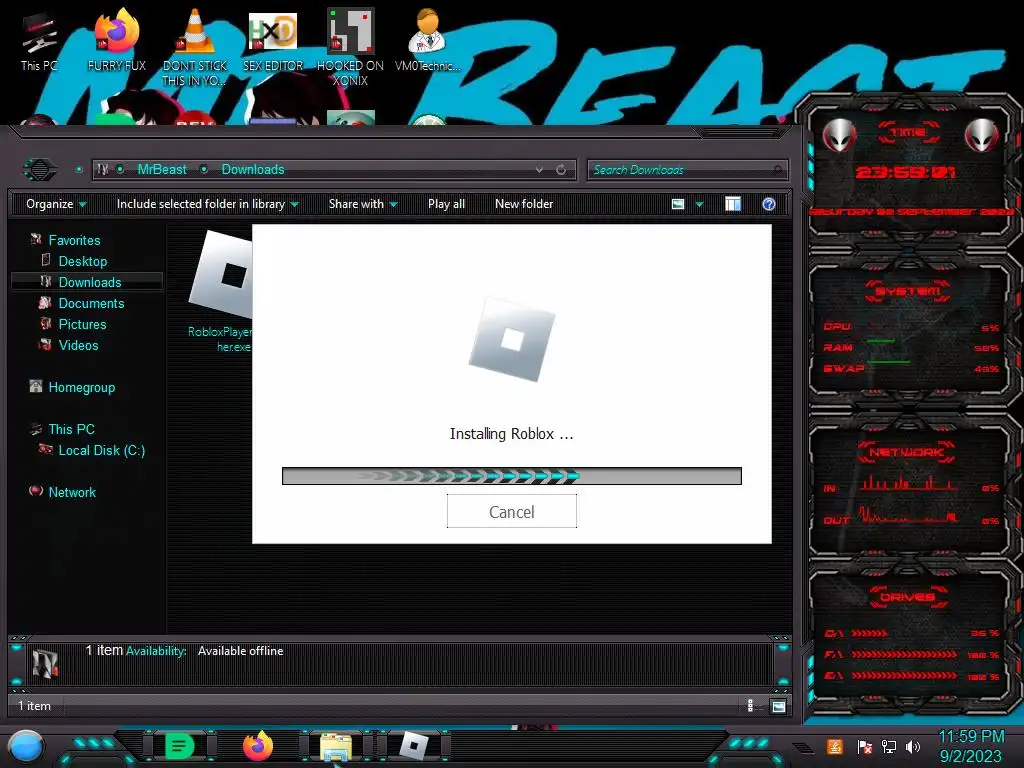Select the RobloxPlayerLauncher.exe file icon
1024x768 pixels.
coord(221,291)
